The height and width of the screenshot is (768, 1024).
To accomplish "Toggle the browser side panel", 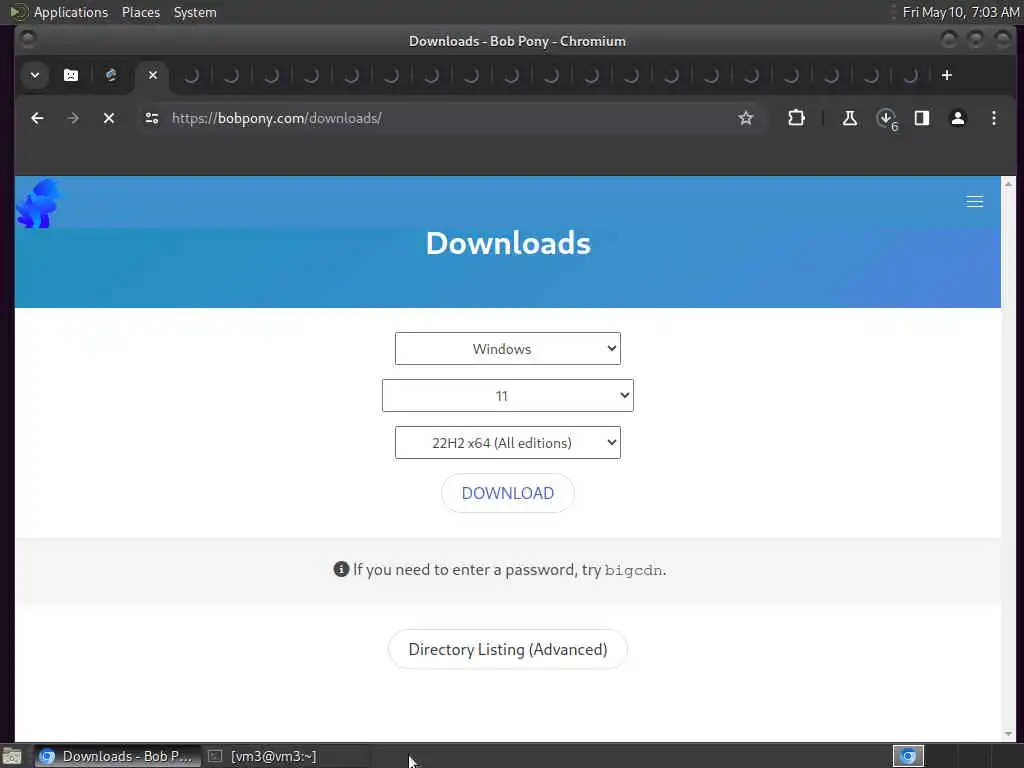I will pos(921,118).
